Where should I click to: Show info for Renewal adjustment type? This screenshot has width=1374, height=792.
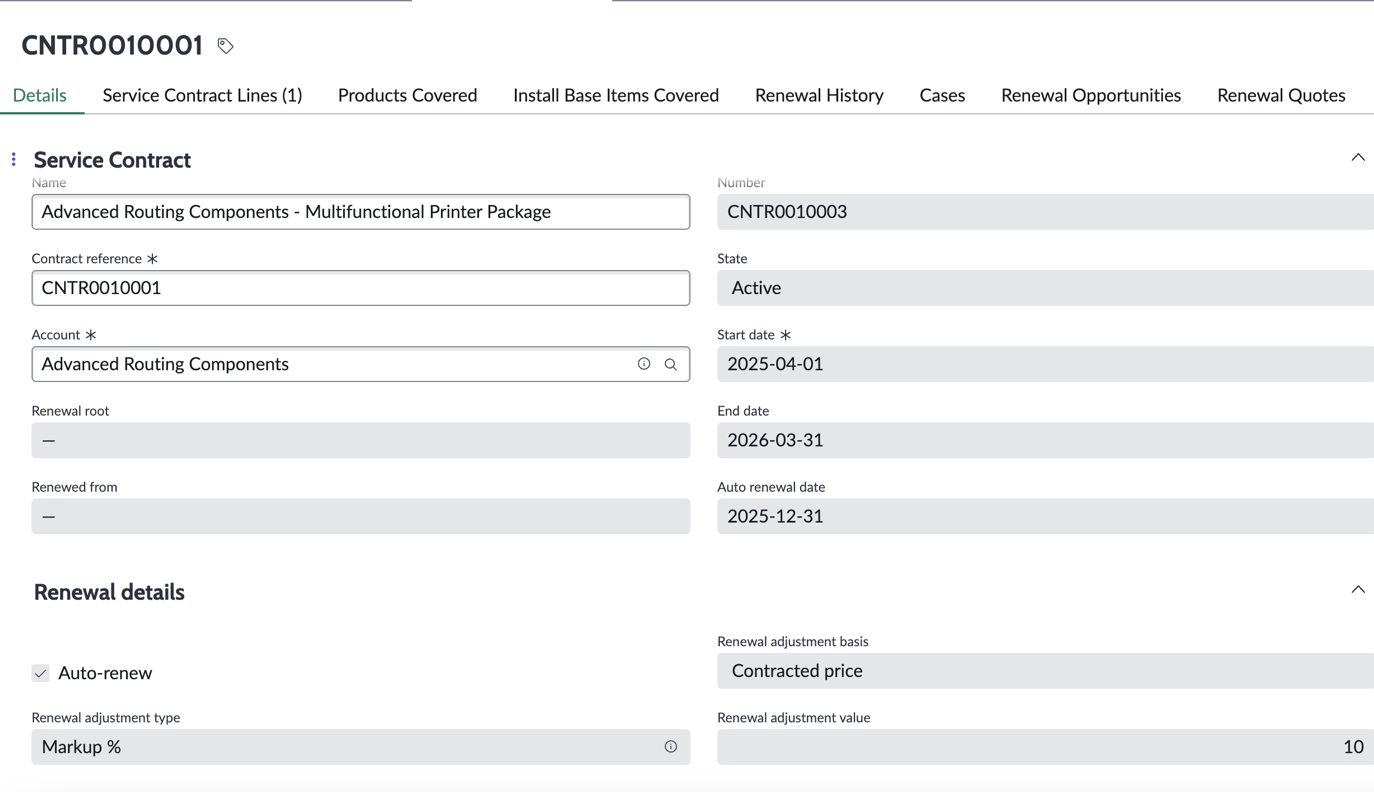tap(671, 747)
